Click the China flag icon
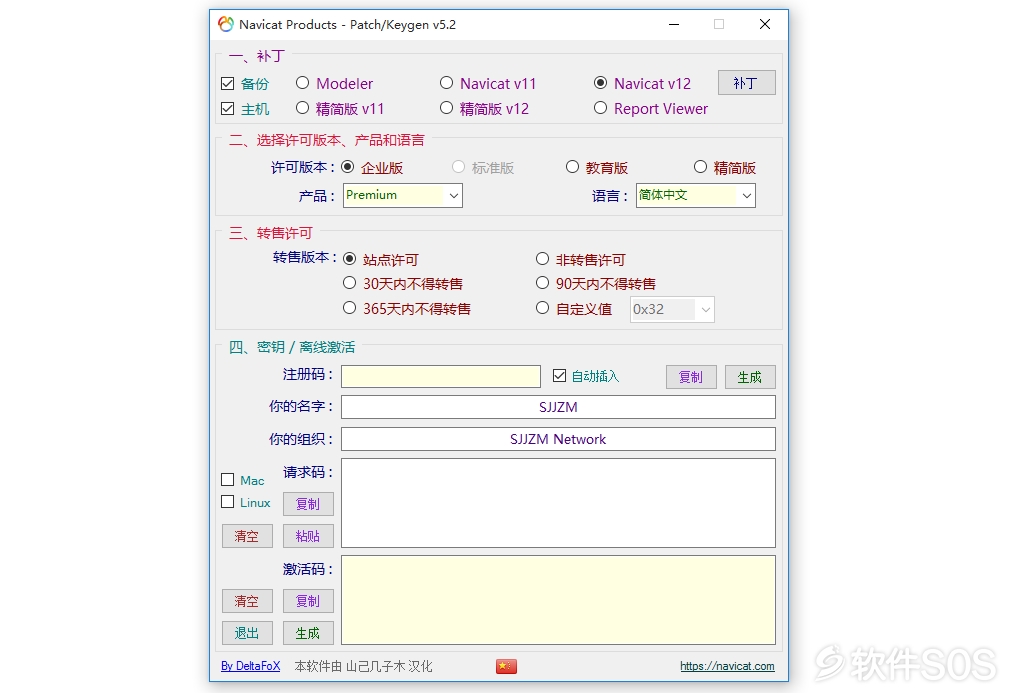The image size is (1012, 693). click(x=506, y=666)
